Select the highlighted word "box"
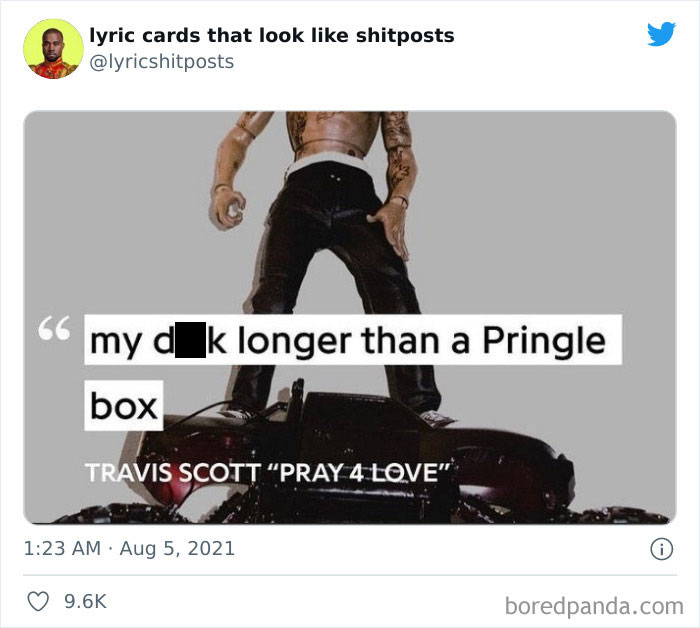This screenshot has height=628, width=700. [x=124, y=406]
